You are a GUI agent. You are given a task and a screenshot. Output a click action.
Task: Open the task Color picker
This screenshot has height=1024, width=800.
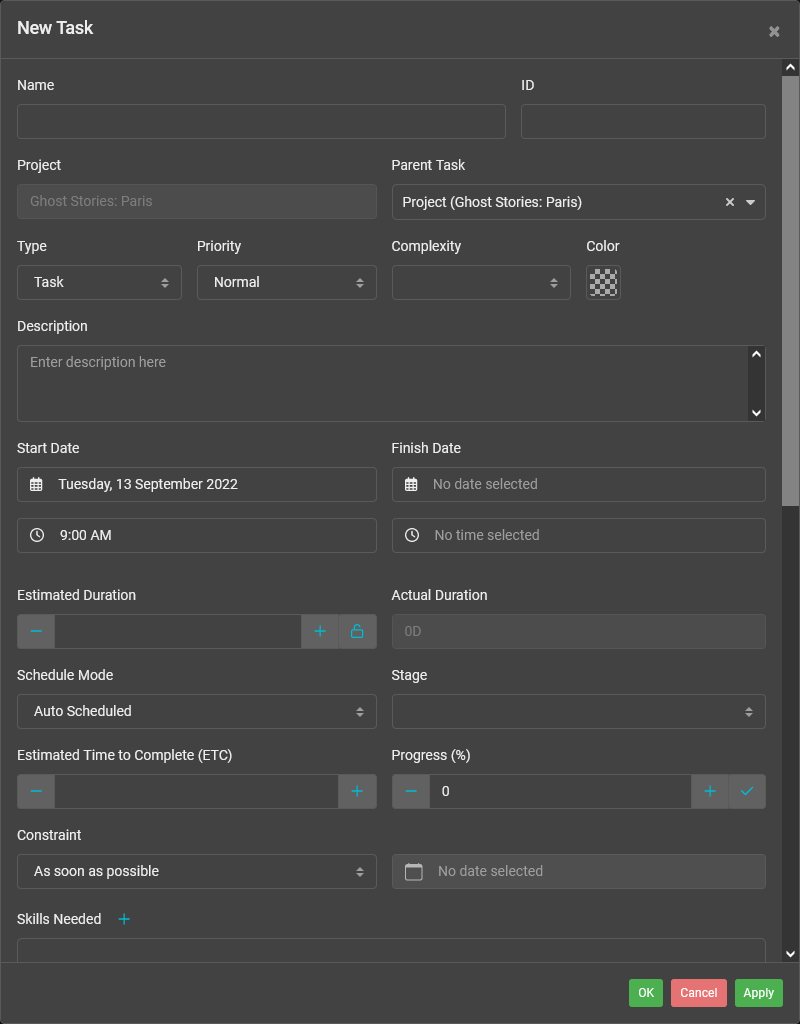pos(603,282)
